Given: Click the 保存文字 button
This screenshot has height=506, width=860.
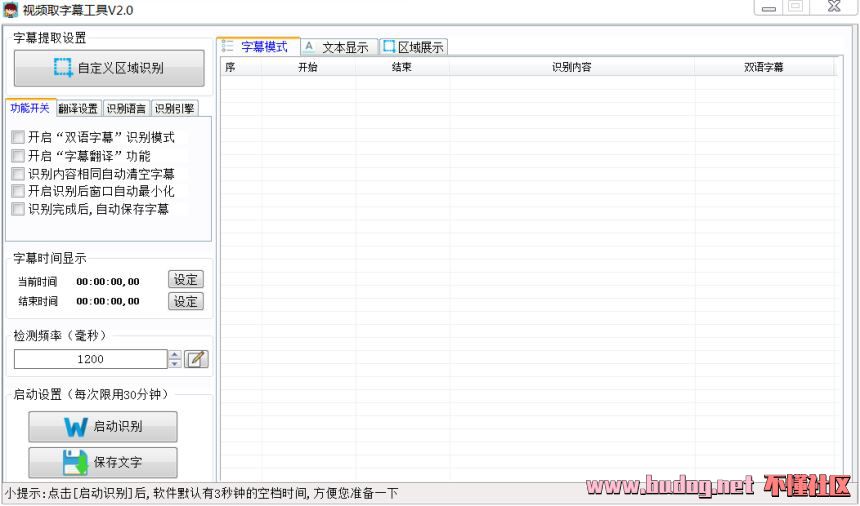Looking at the screenshot, I should (103, 462).
